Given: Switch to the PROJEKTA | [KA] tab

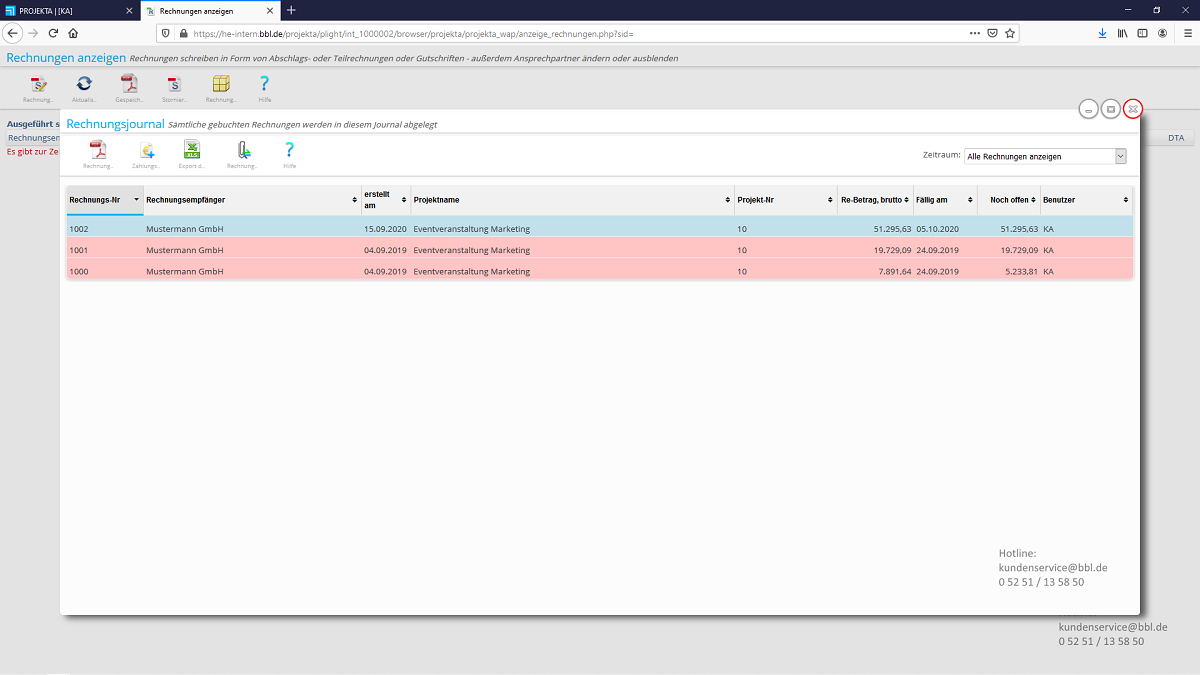Looking at the screenshot, I should click(x=68, y=10).
